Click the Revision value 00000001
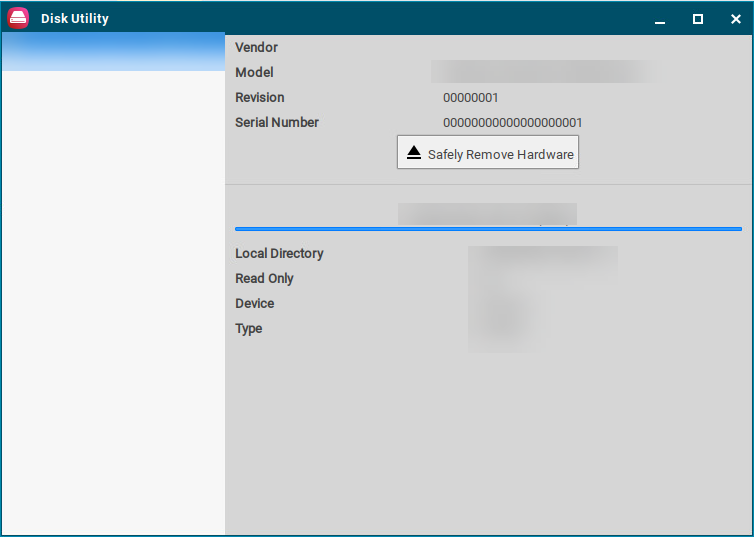 pos(470,98)
